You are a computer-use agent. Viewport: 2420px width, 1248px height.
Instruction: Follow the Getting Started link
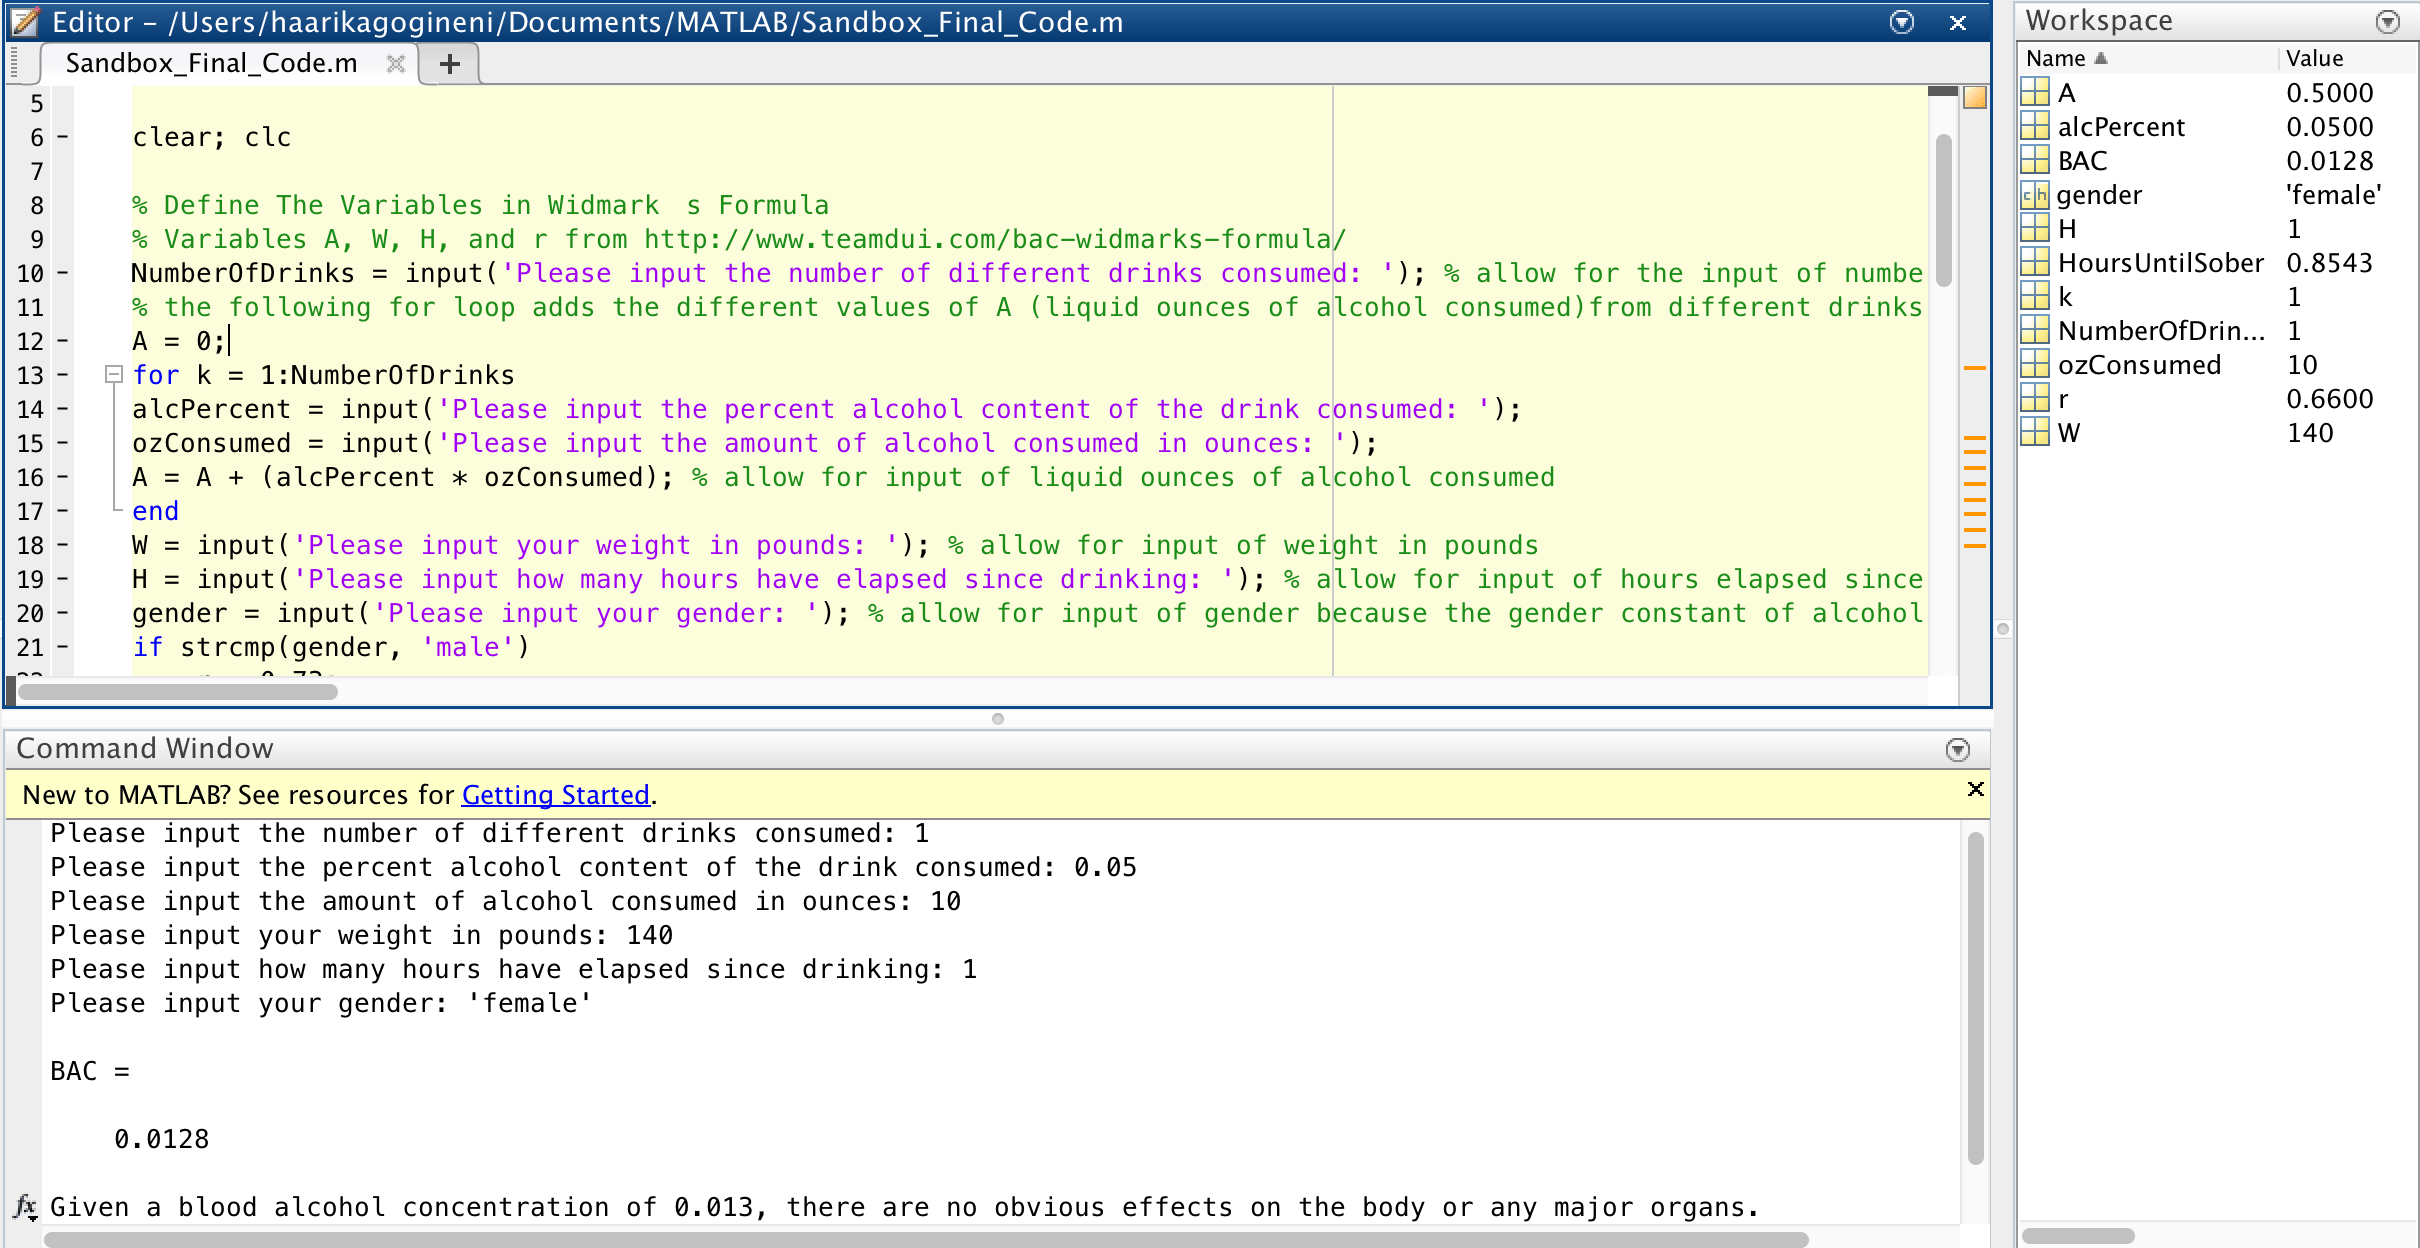[555, 795]
